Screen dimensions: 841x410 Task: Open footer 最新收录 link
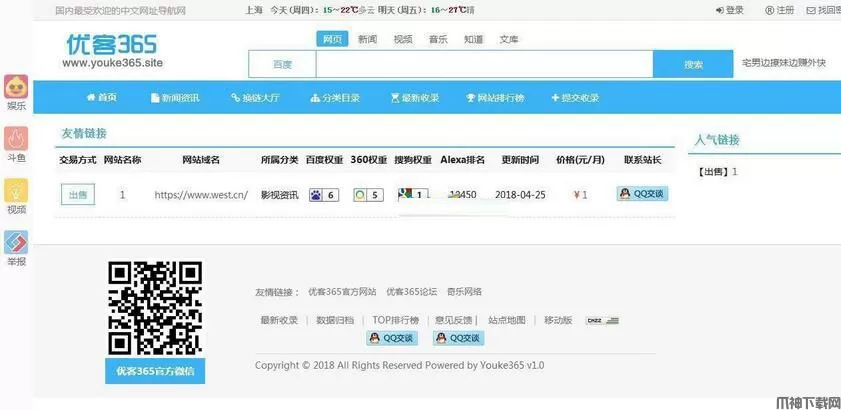pyautogui.click(x=279, y=320)
